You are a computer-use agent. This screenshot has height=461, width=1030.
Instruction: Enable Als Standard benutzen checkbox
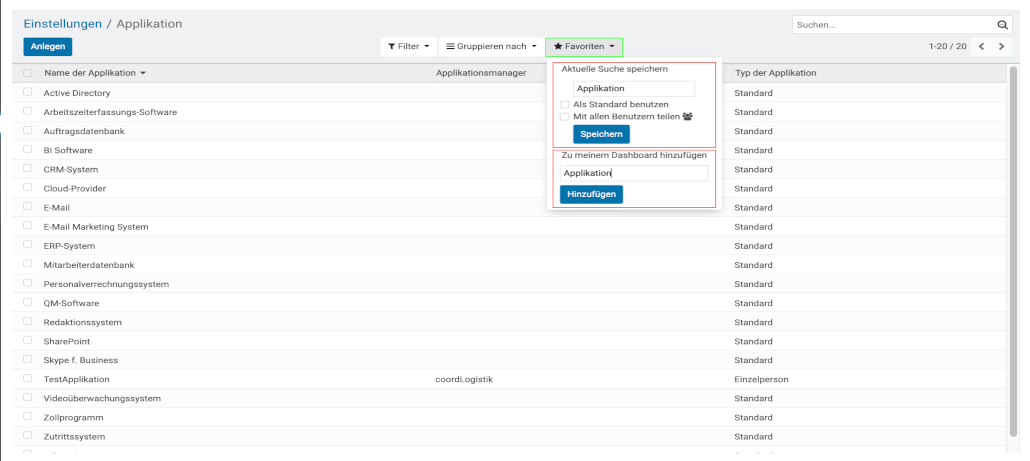click(565, 104)
